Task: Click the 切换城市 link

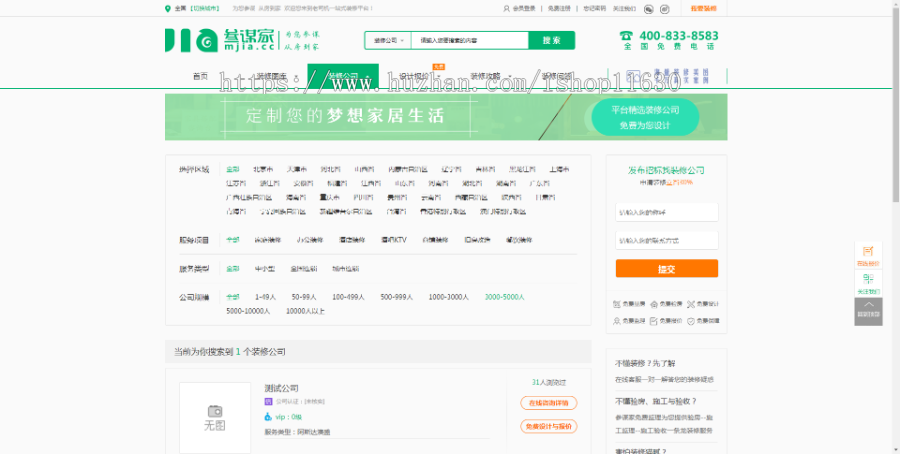Action: click(205, 9)
